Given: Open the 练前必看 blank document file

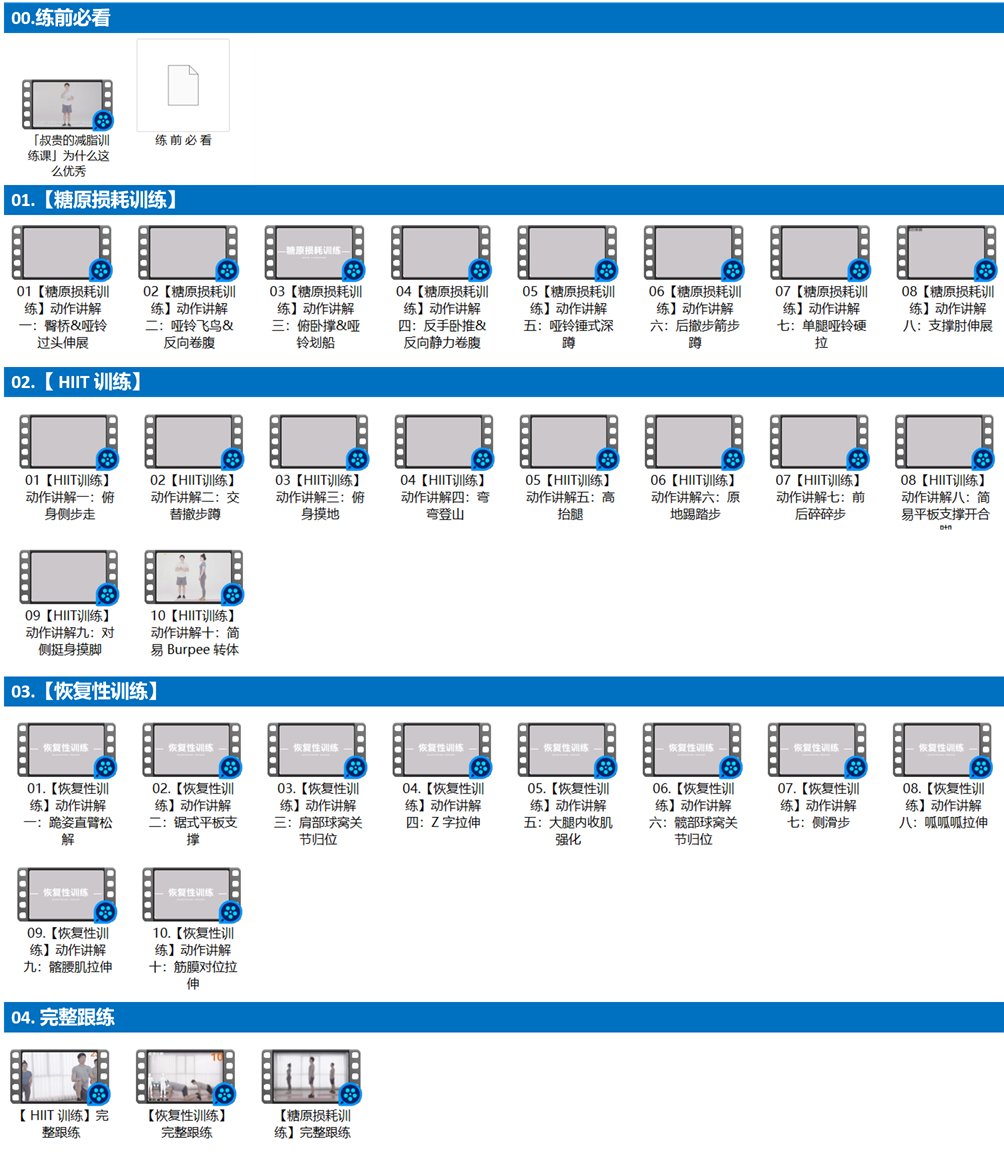Looking at the screenshot, I should coord(183,86).
